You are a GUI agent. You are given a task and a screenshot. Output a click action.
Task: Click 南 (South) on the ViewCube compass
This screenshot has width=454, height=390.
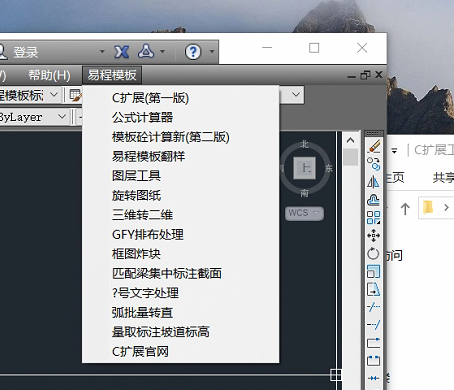tap(304, 193)
